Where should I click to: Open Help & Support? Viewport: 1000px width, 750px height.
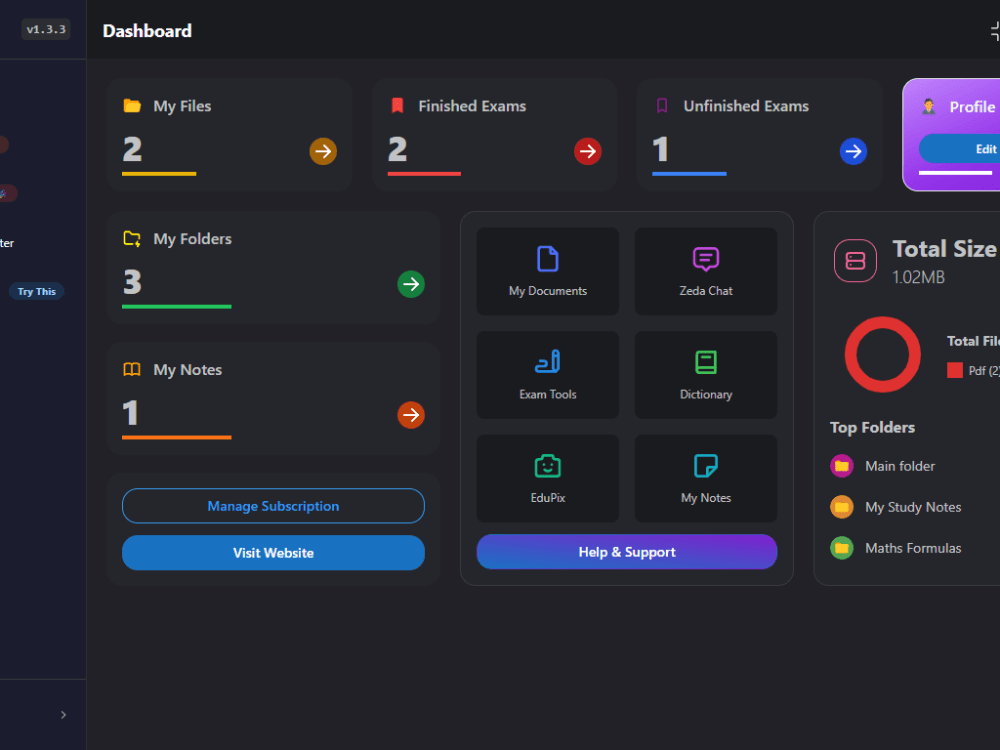627,552
